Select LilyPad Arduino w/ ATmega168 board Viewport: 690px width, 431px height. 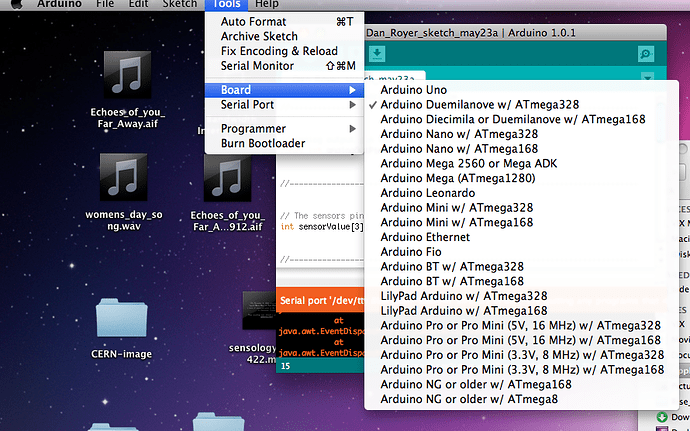coord(522,311)
